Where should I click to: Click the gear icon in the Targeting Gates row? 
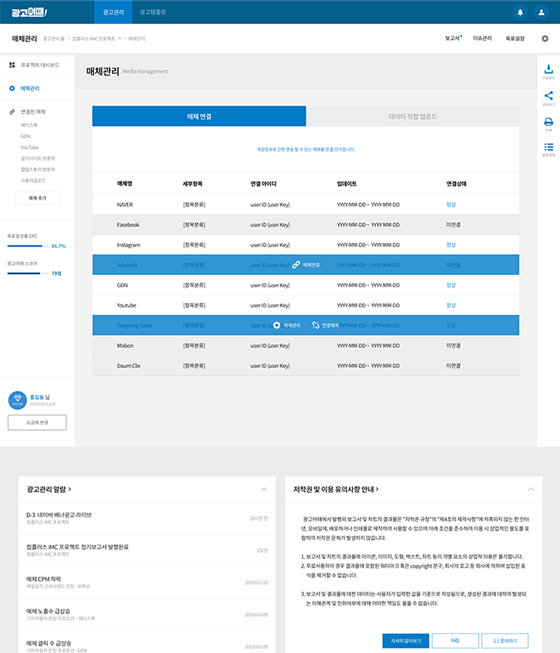click(276, 325)
